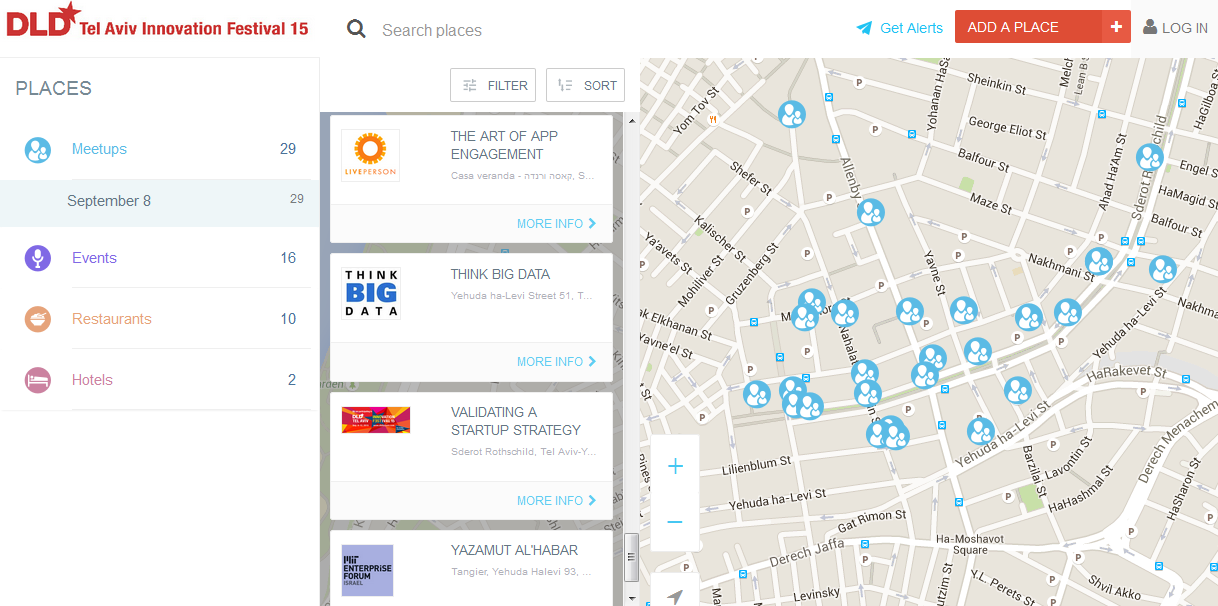Click the ADD A PLACE button

coord(1043,27)
